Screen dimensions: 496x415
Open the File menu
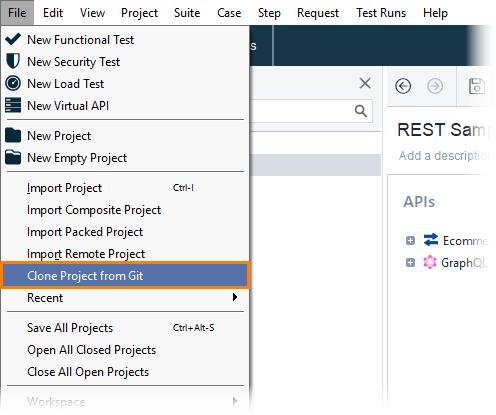point(17,13)
